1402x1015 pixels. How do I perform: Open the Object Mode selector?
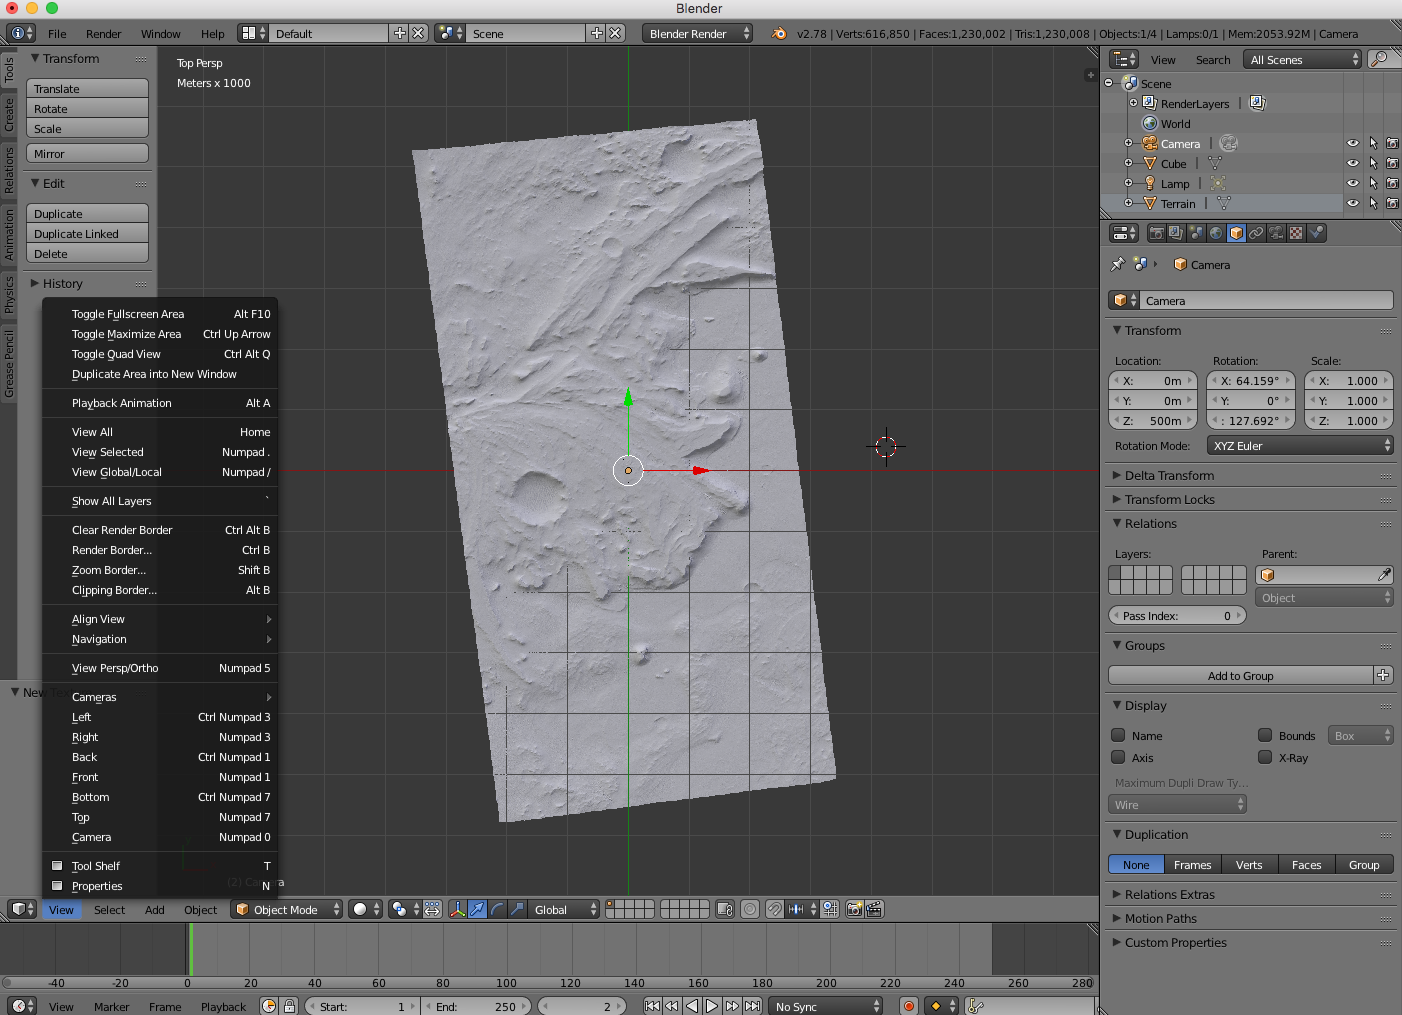[x=287, y=909]
